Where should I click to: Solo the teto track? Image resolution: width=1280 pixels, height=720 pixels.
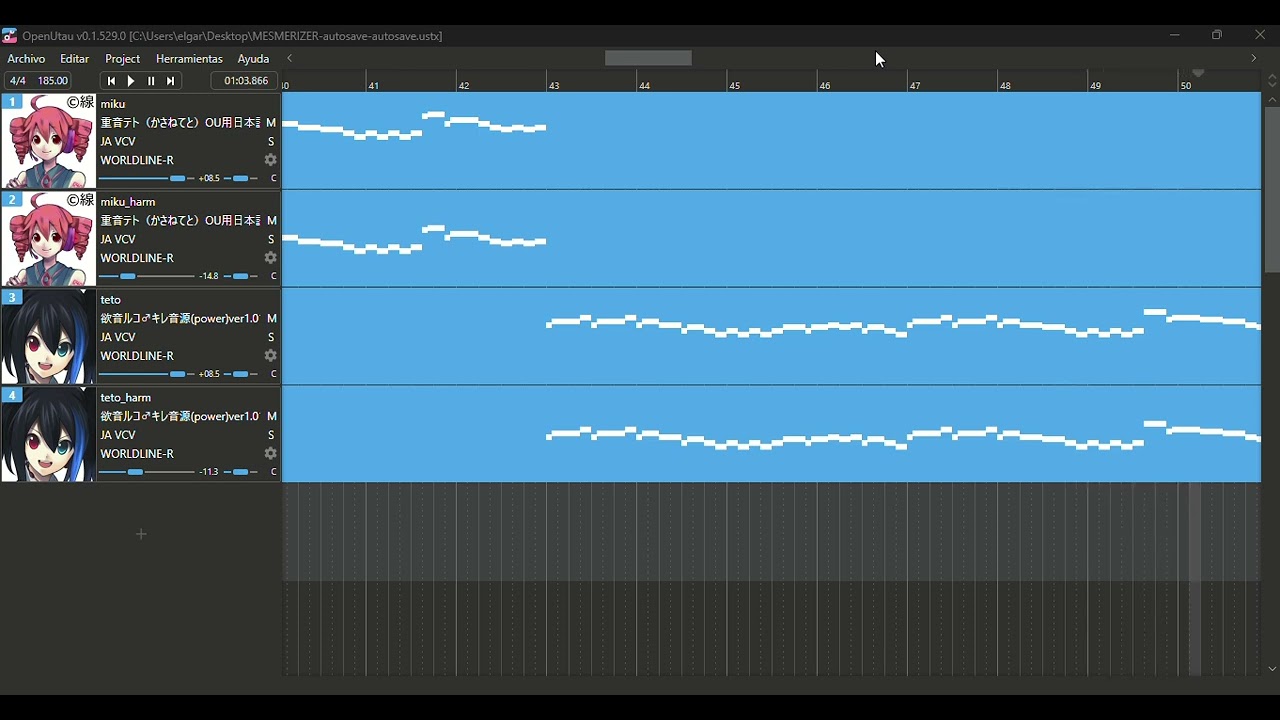271,338
